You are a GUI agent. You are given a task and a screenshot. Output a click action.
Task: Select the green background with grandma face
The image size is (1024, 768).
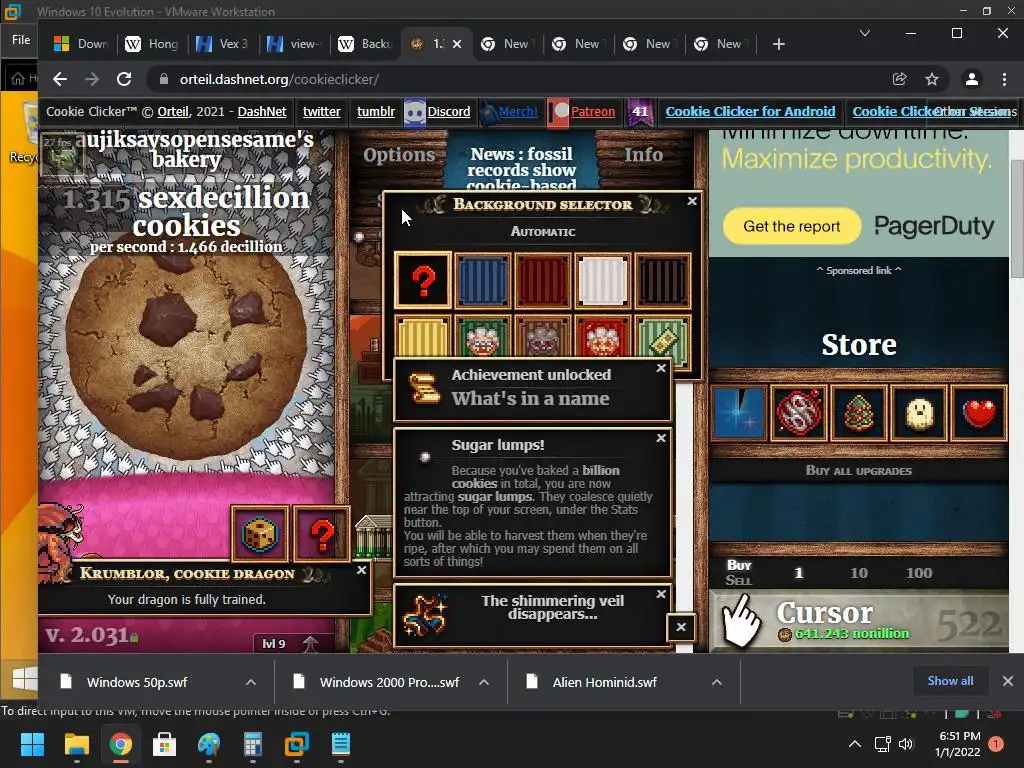point(483,337)
